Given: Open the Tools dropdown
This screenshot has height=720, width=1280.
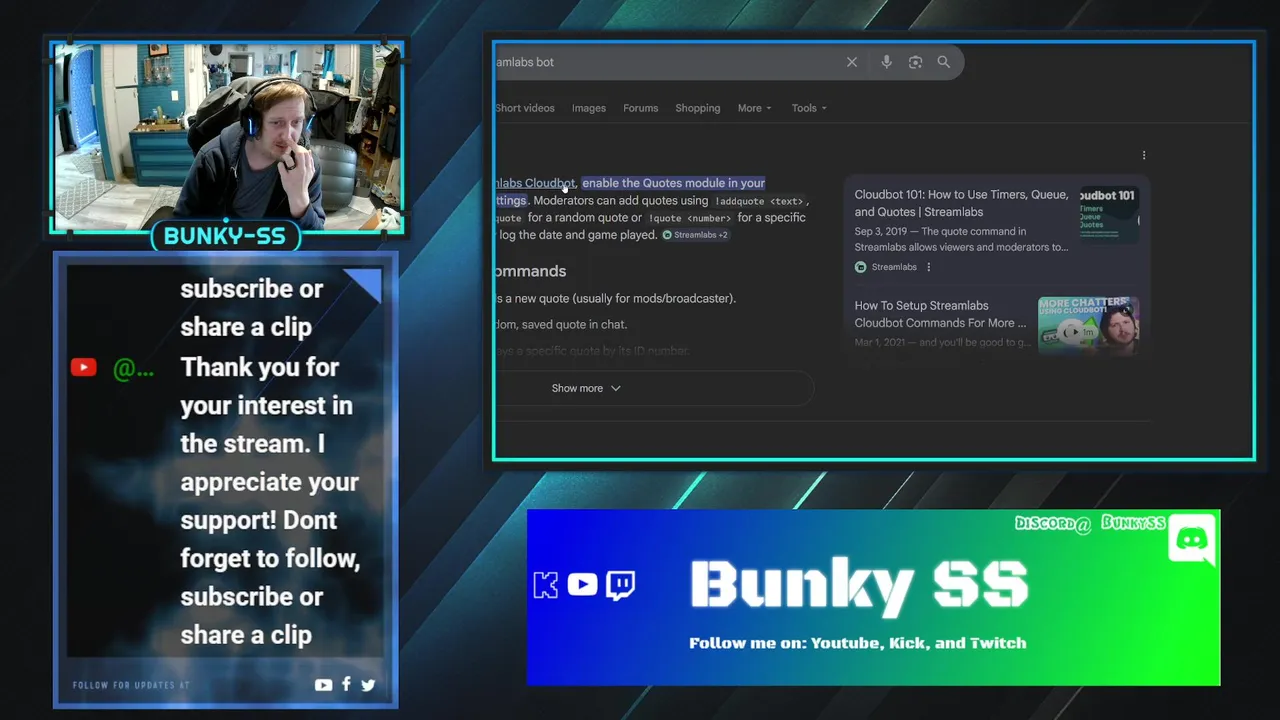Looking at the screenshot, I should [x=809, y=108].
